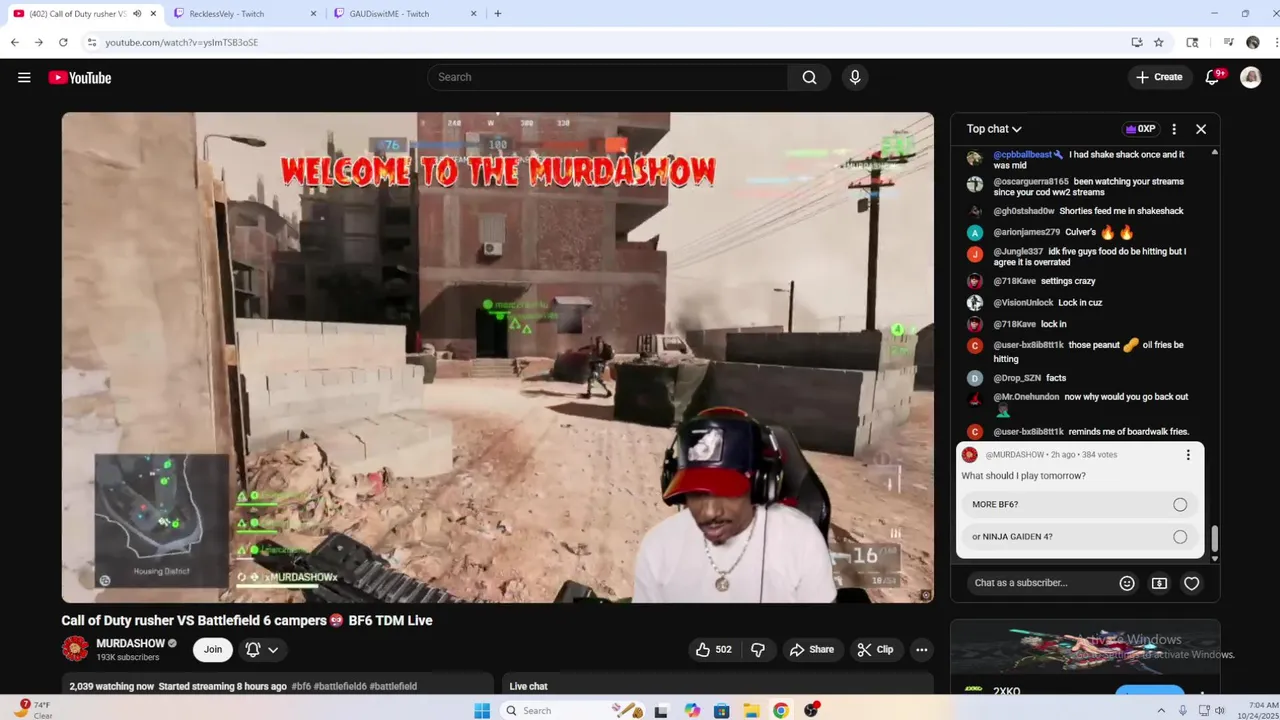Image resolution: width=1280 pixels, height=720 pixels.
Task: Close the GAUDiswitME Twitch tab
Action: pos(474,14)
